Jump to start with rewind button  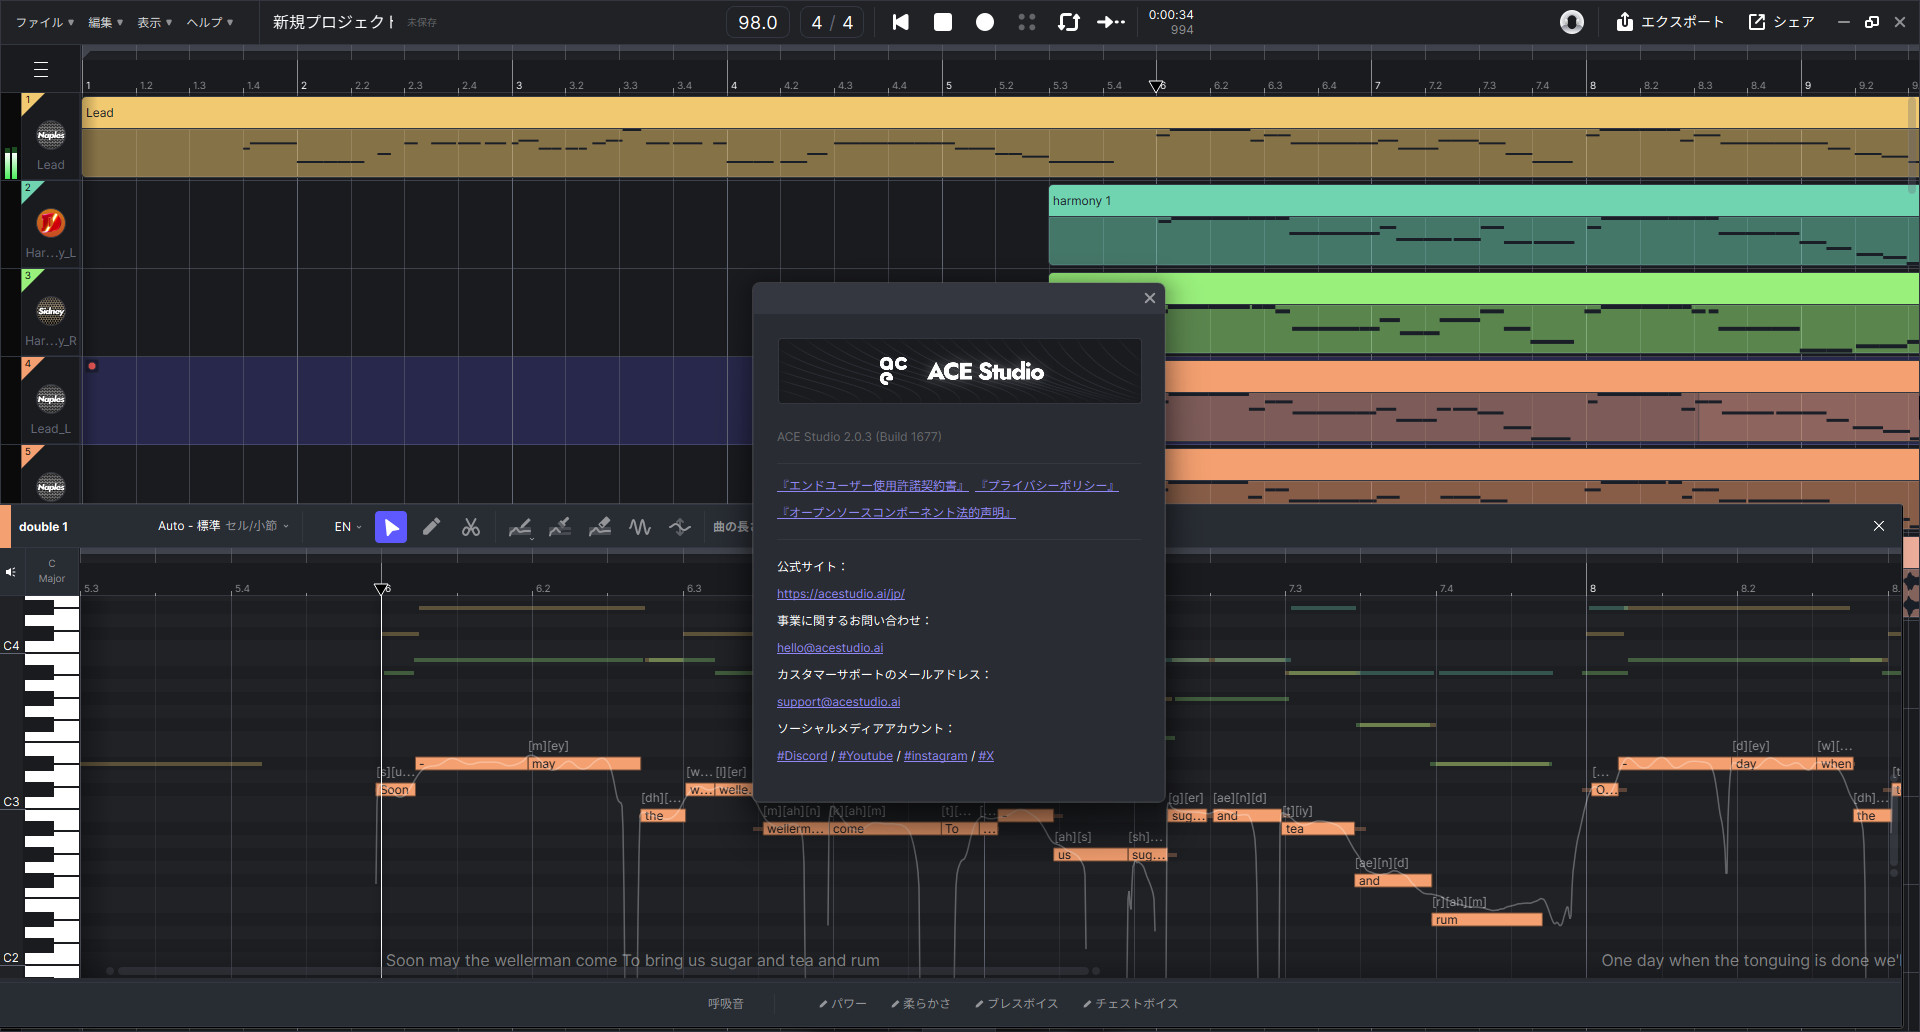pyautogui.click(x=901, y=22)
